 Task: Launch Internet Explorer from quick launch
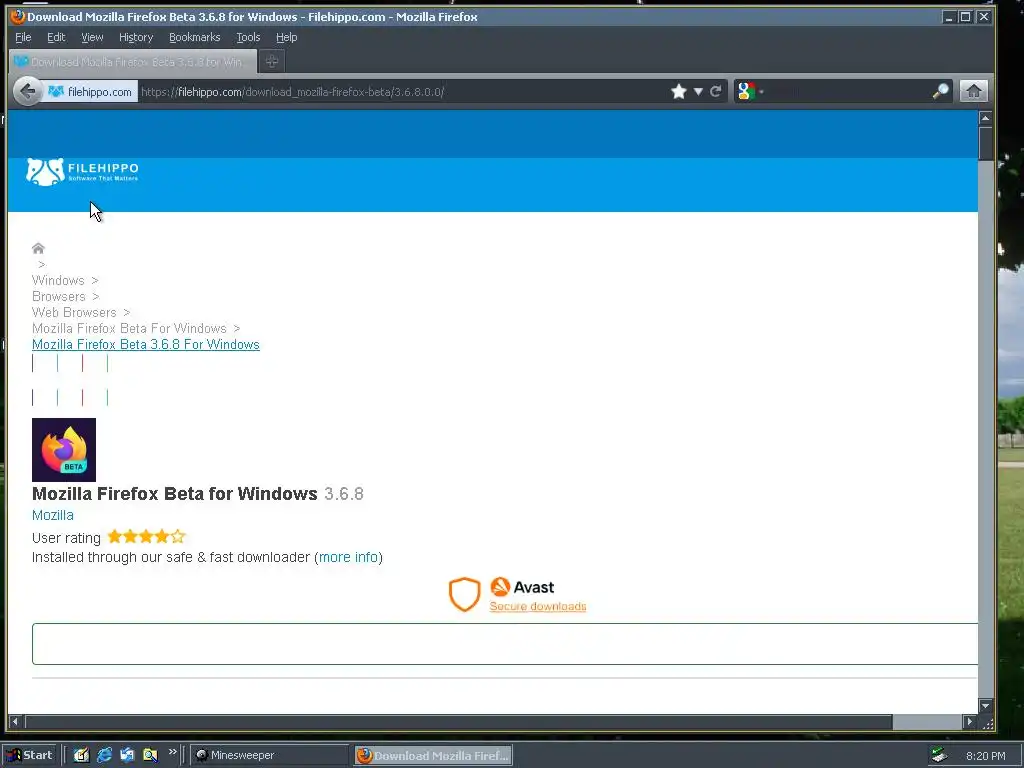click(x=104, y=755)
